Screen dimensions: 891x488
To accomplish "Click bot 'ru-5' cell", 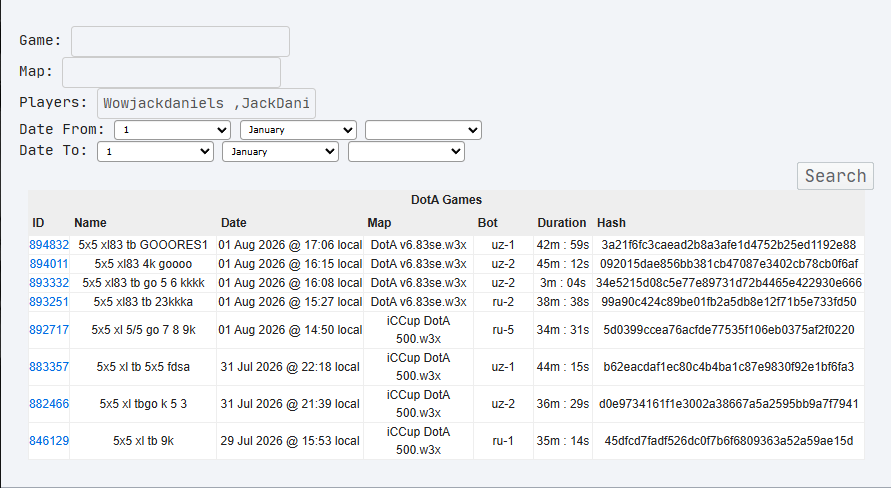I will click(x=503, y=330).
